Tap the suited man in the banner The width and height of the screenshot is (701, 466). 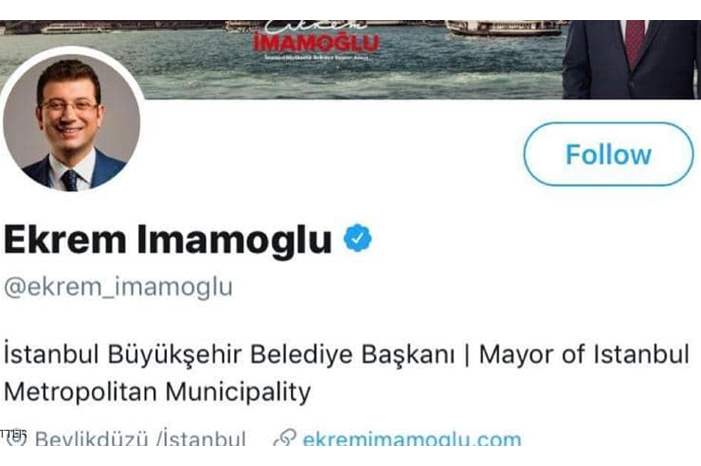click(631, 59)
